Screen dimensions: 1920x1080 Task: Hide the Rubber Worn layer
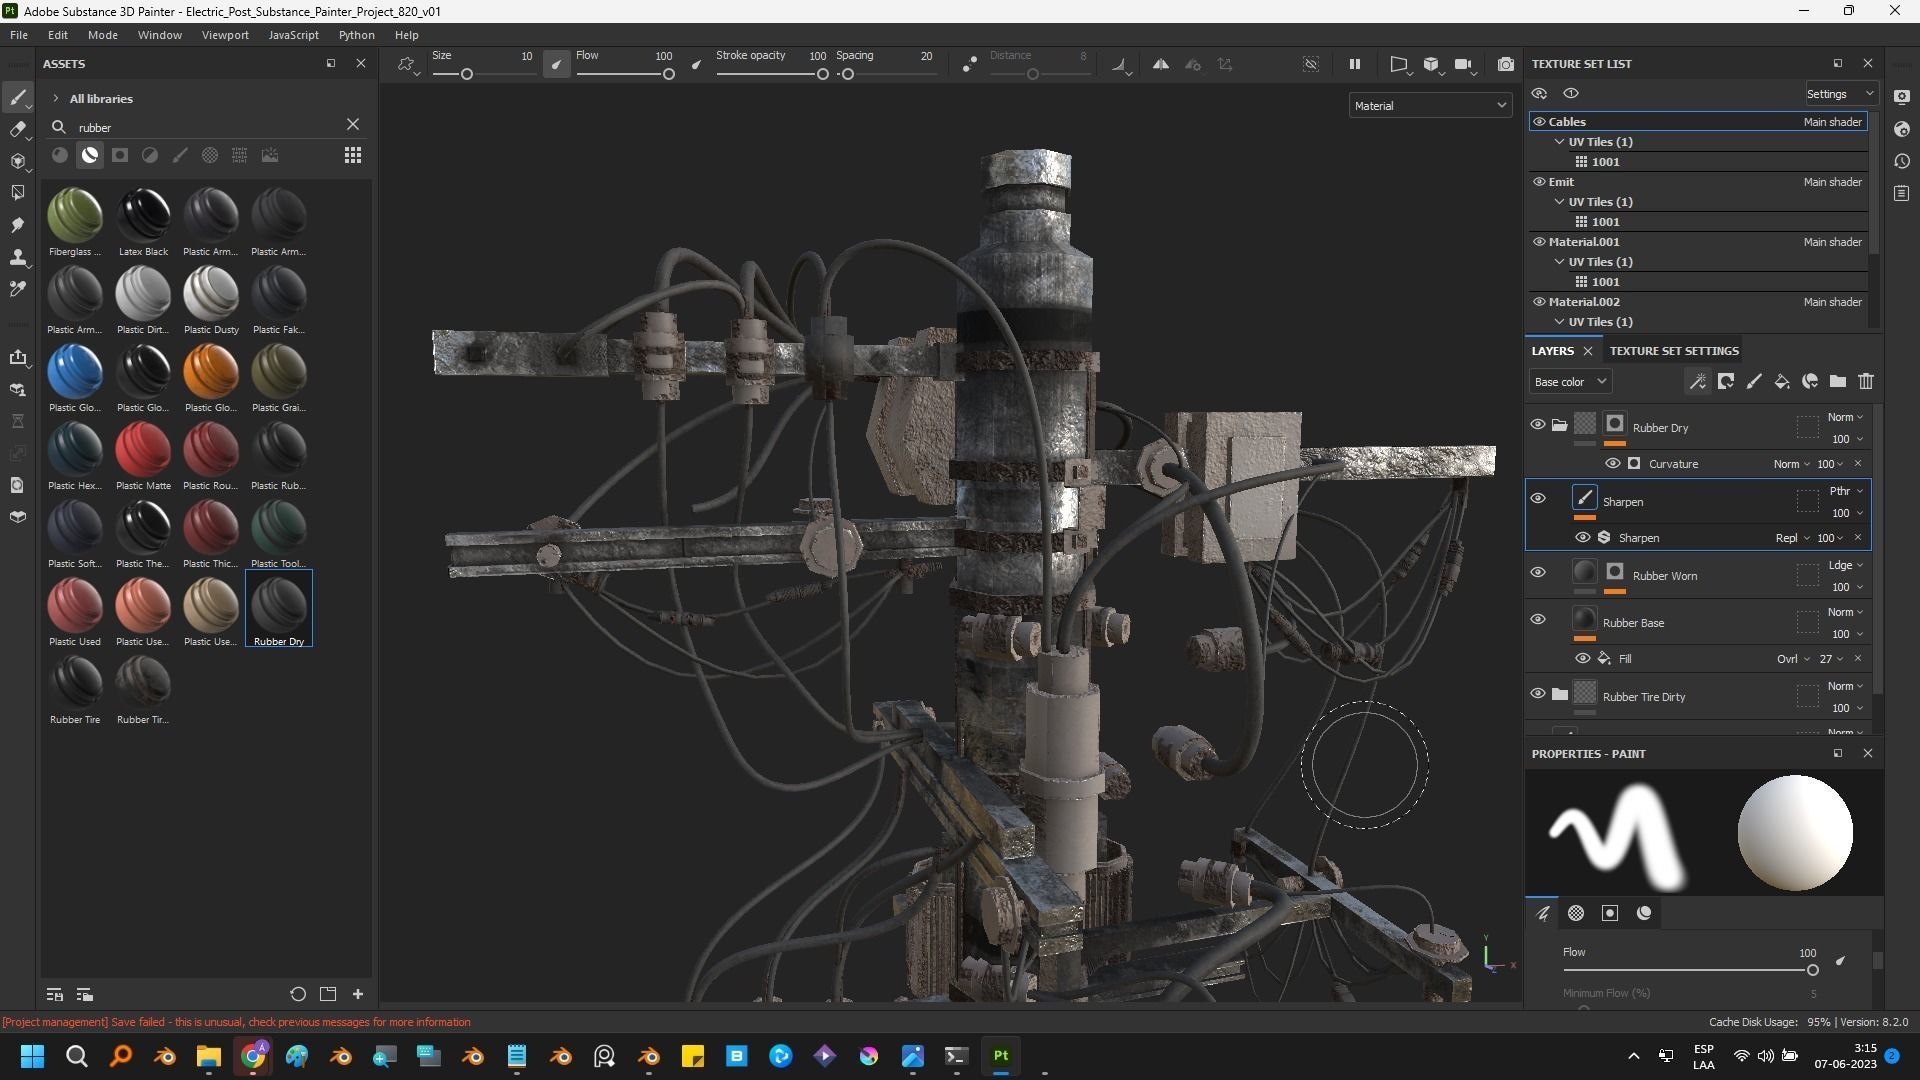1537,573
